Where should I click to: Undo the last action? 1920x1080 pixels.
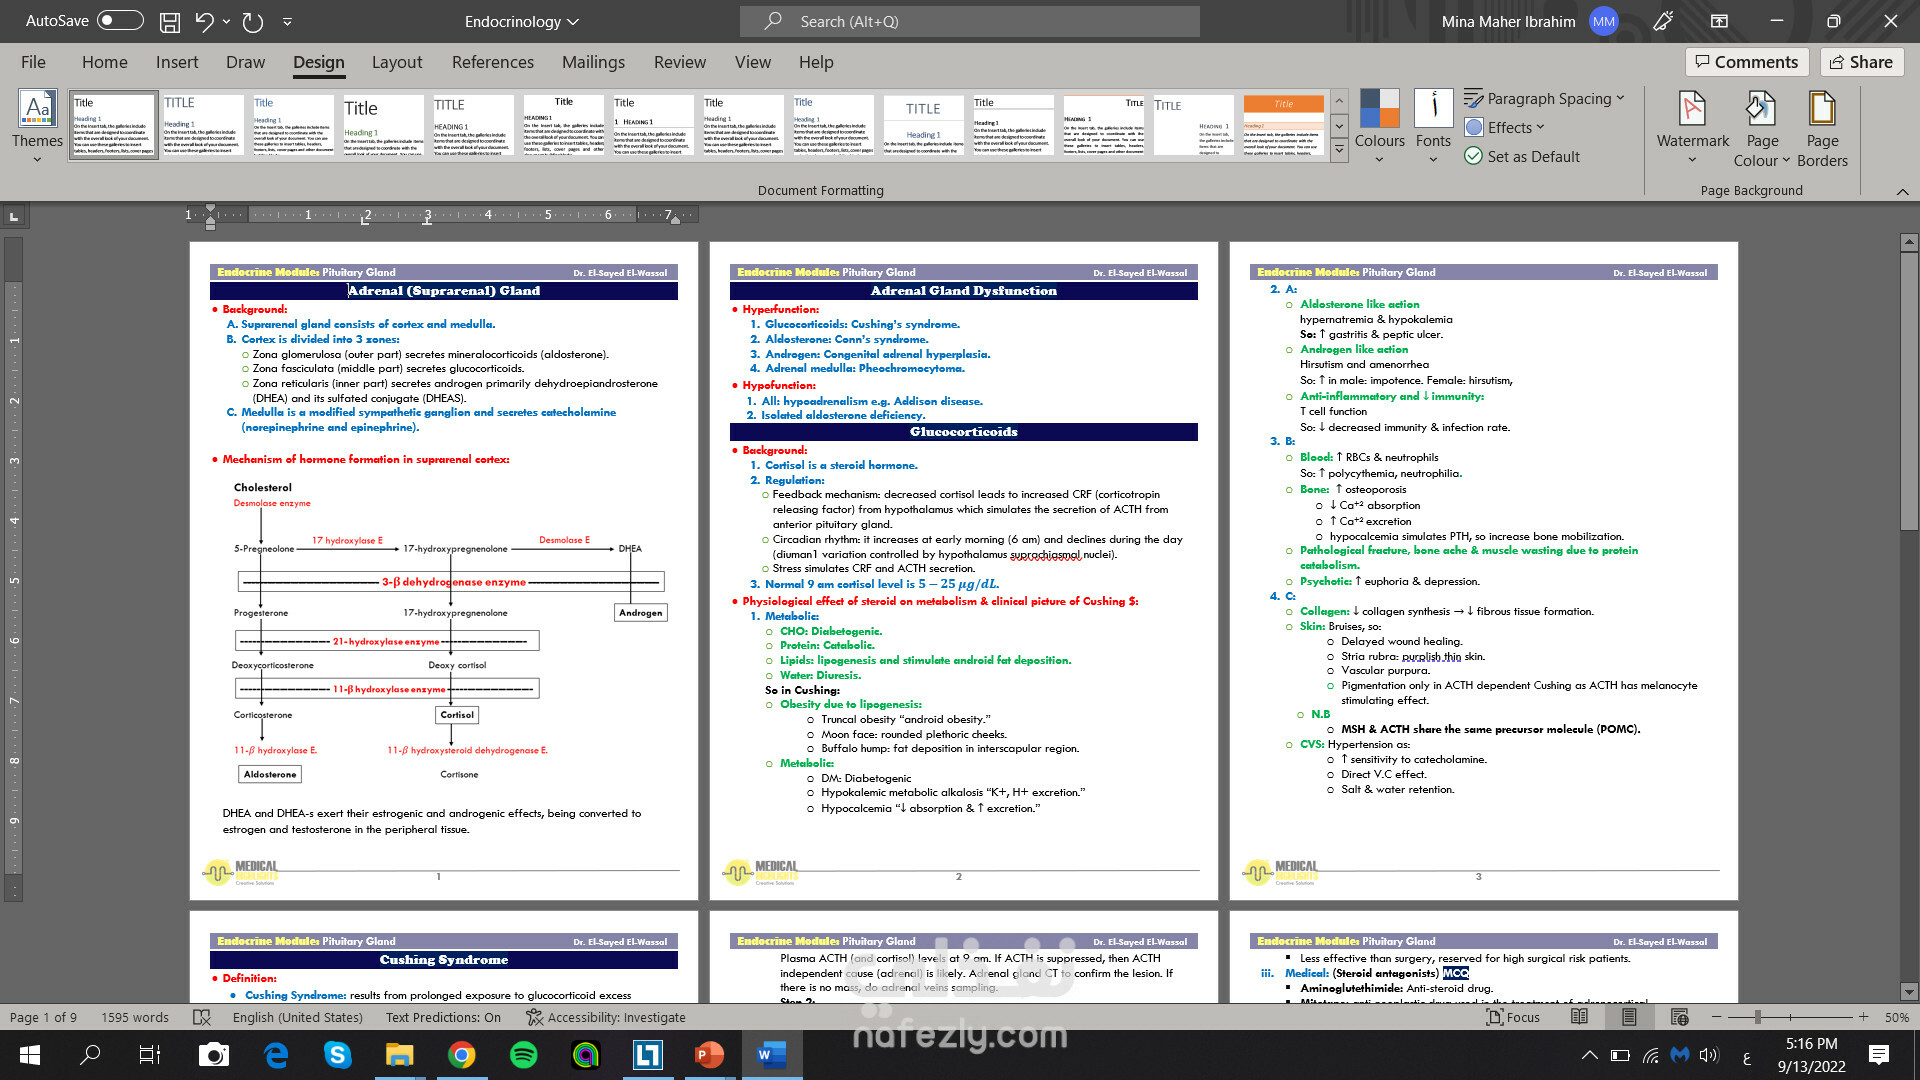tap(204, 21)
